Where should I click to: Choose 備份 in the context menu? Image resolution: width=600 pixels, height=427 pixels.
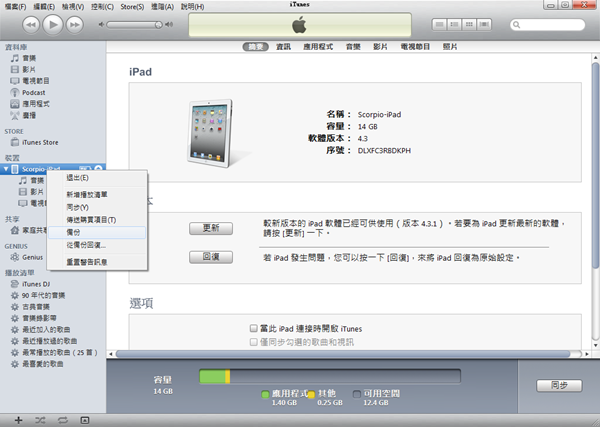[x=97, y=233]
